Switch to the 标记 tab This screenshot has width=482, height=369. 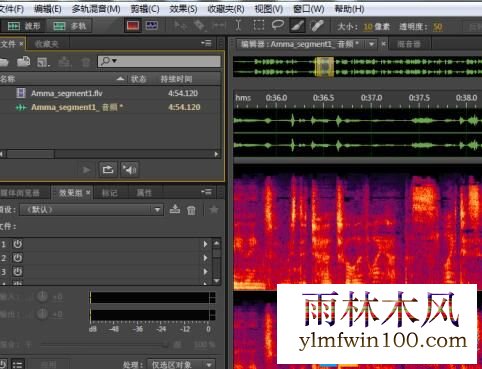[109, 193]
